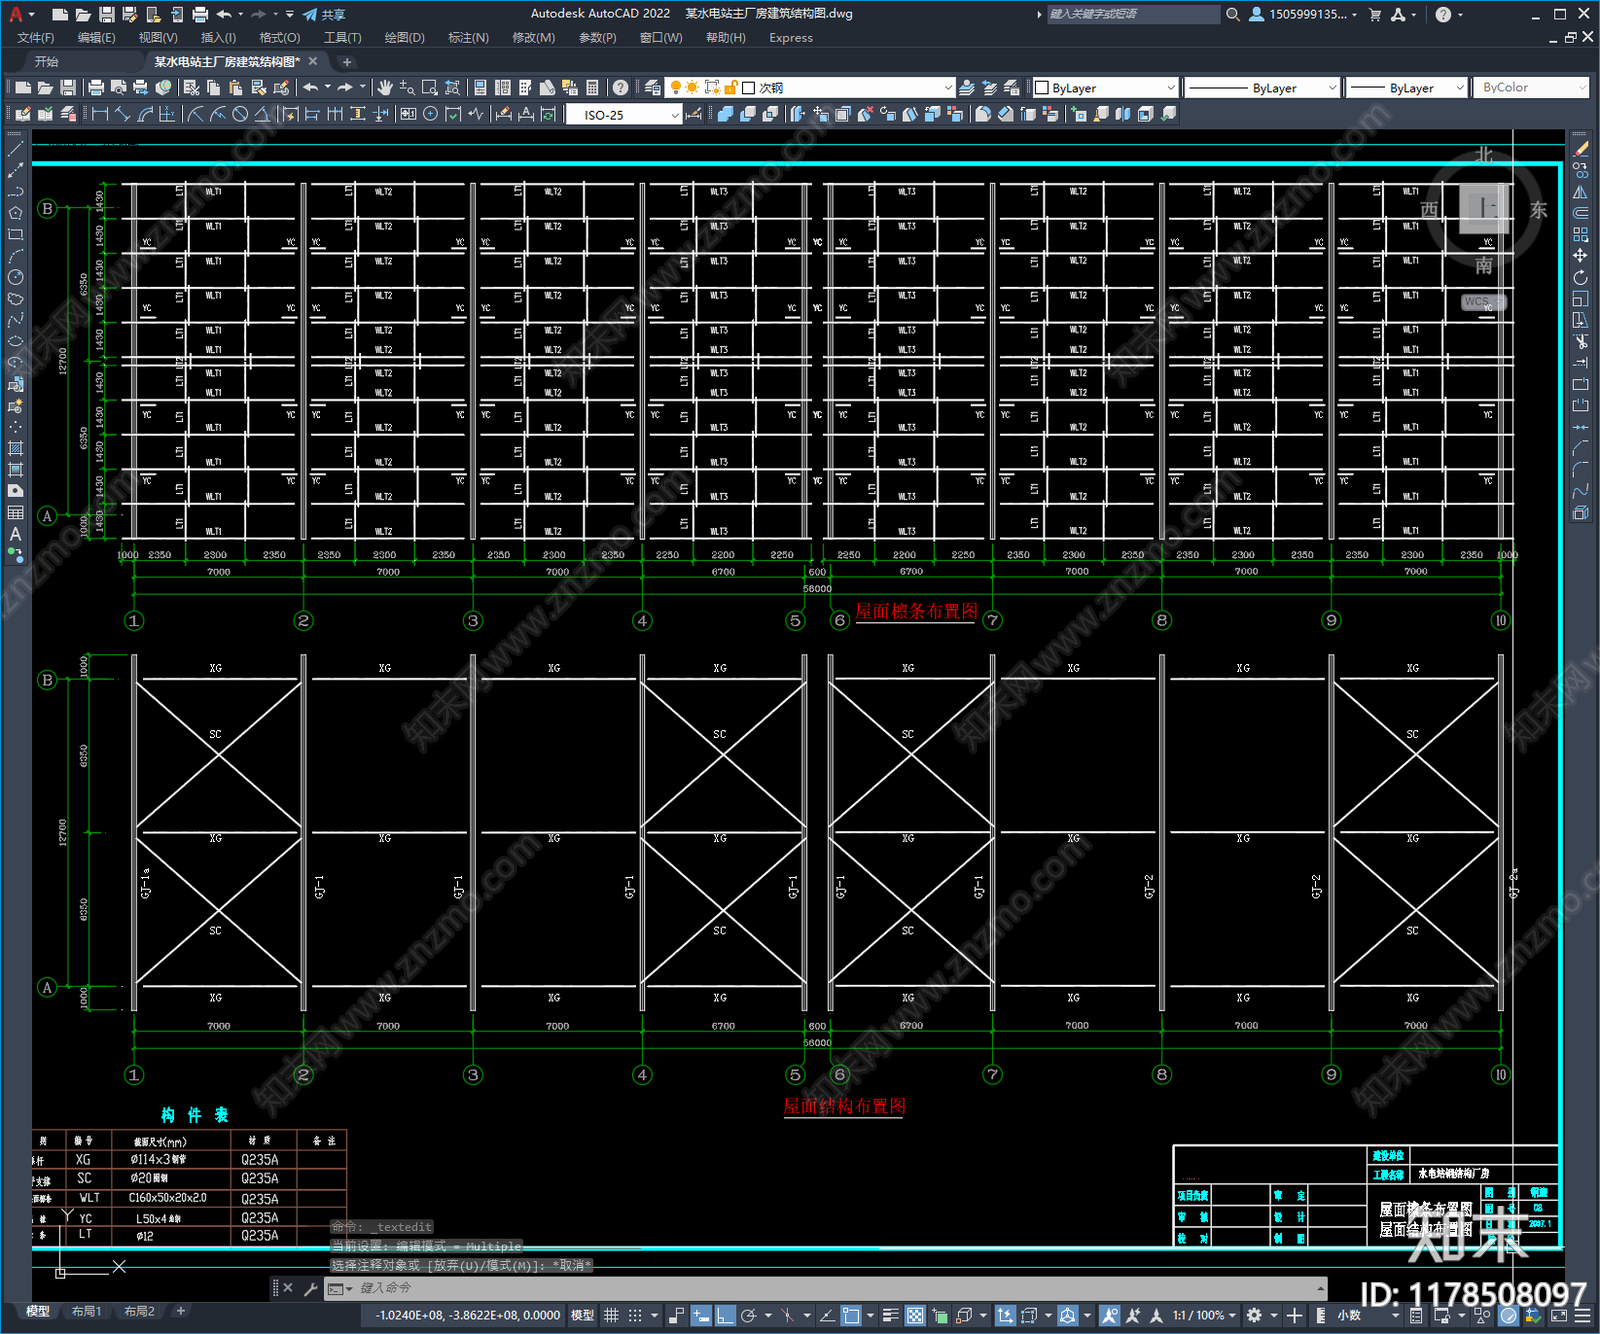The width and height of the screenshot is (1600, 1334).
Task: Click the Quick Calculator icon
Action: [x=593, y=88]
